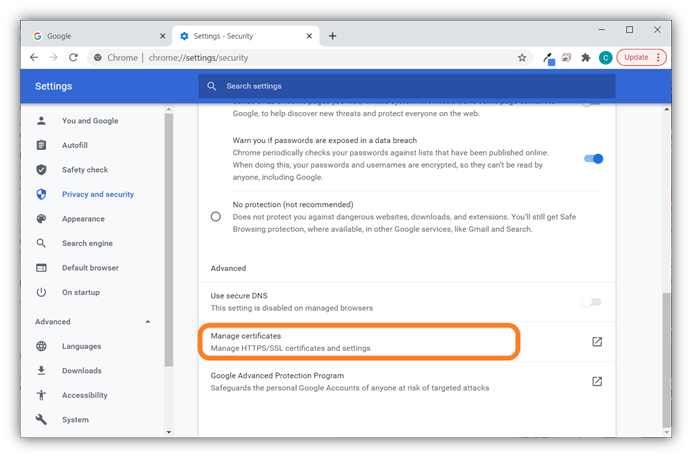
Task: Click the Accessibility figure icon
Action: (41, 395)
